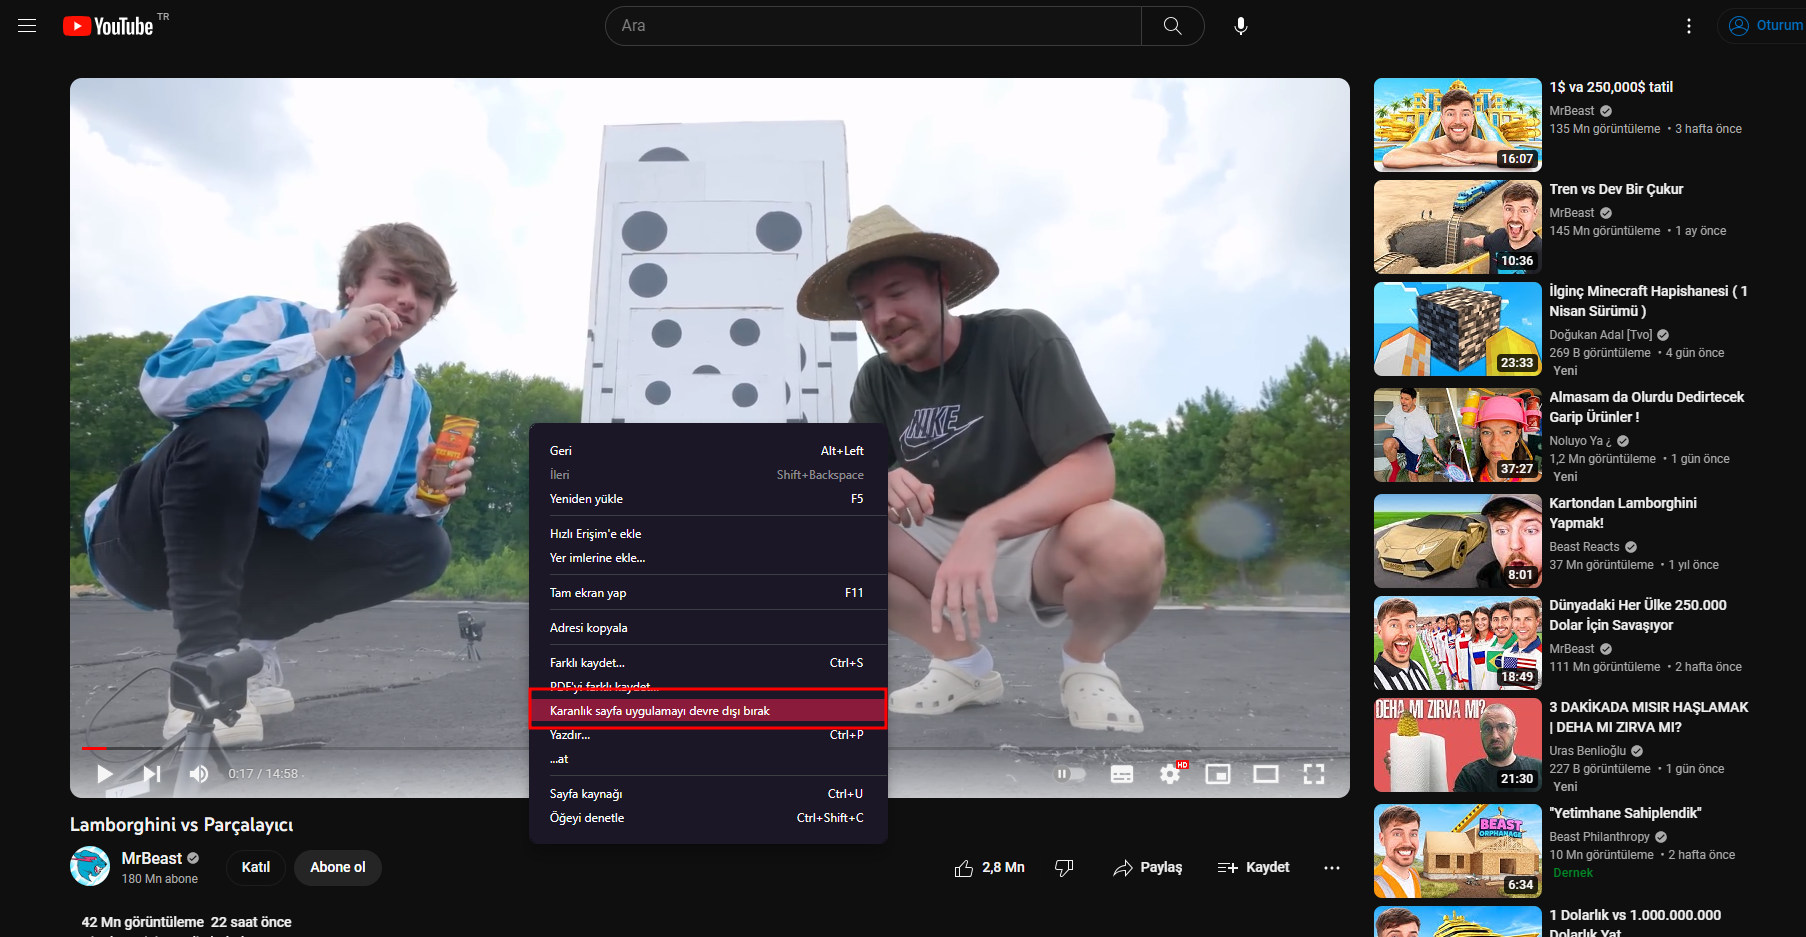Enter fullscreen with the player icon
The image size is (1806, 937).
tap(1314, 774)
